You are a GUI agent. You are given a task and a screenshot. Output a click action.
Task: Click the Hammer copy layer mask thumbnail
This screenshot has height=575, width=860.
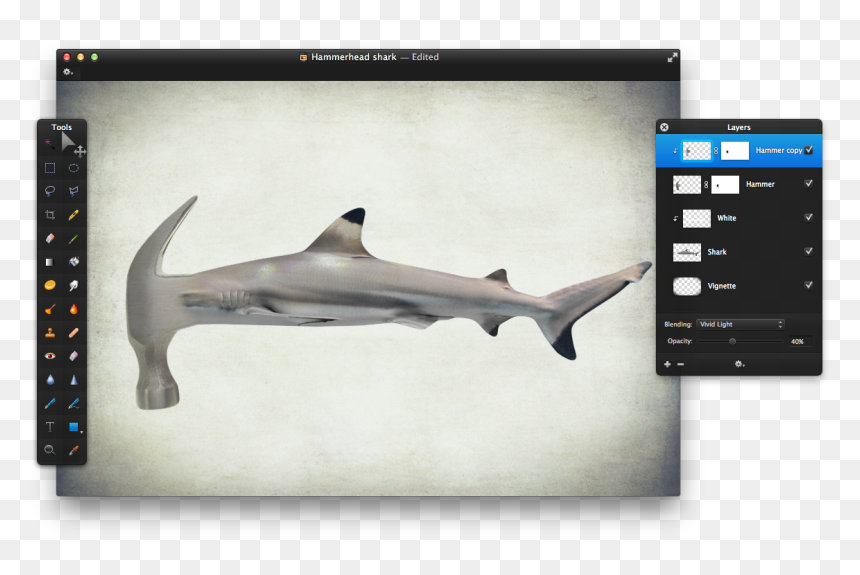click(735, 150)
